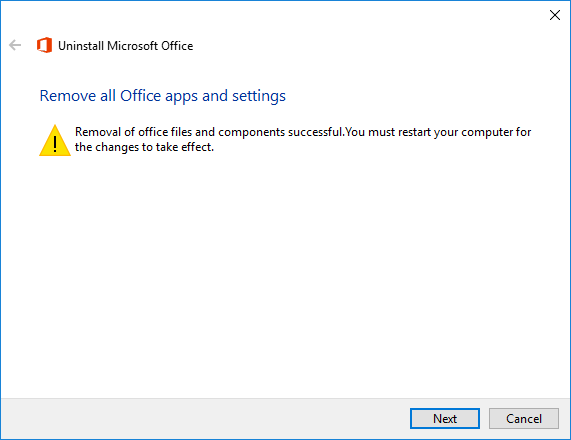Viewport: 571px width, 440px height.
Task: Go back using the left arrow icon
Action: click(x=15, y=45)
